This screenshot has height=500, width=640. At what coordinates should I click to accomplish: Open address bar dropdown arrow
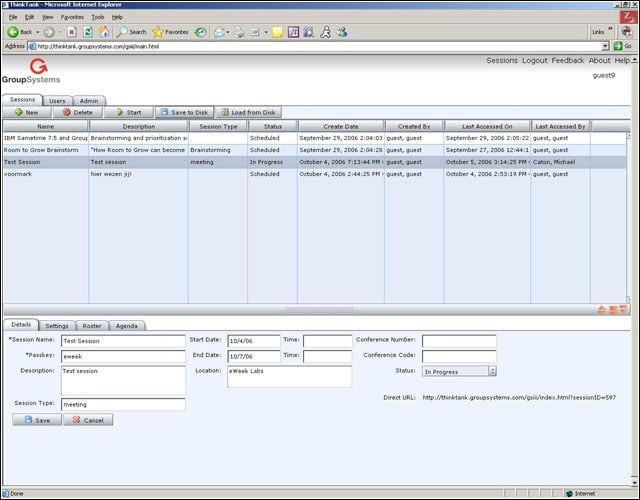click(x=606, y=46)
